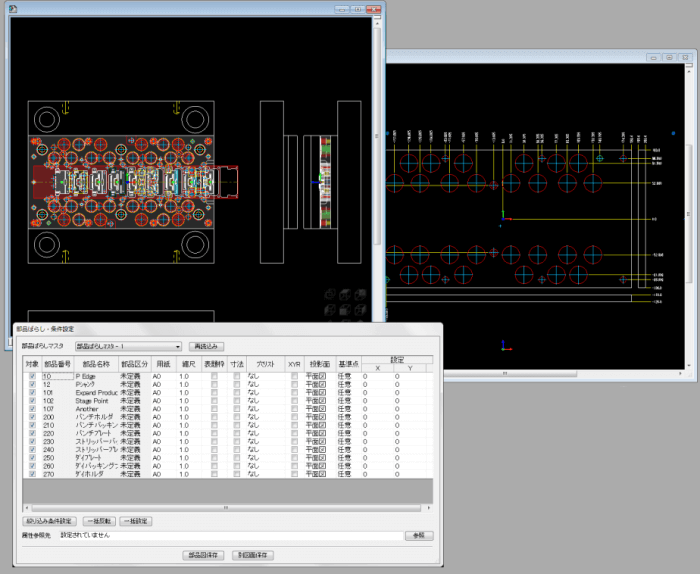Click the 一括設定 button
Image resolution: width=700 pixels, height=574 pixels.
click(x=136, y=521)
